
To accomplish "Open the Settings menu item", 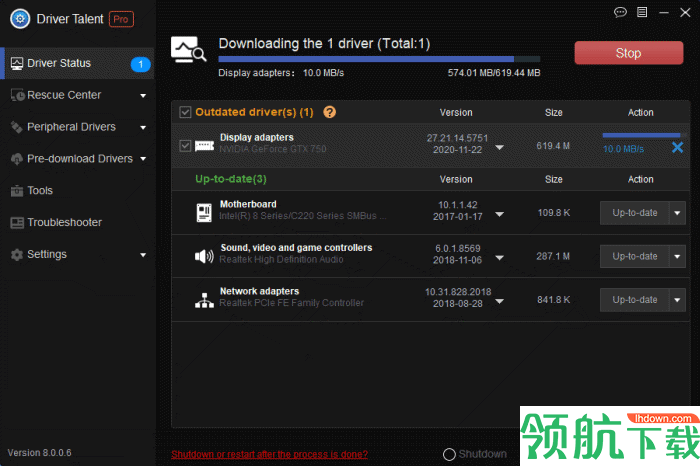I will (x=78, y=254).
